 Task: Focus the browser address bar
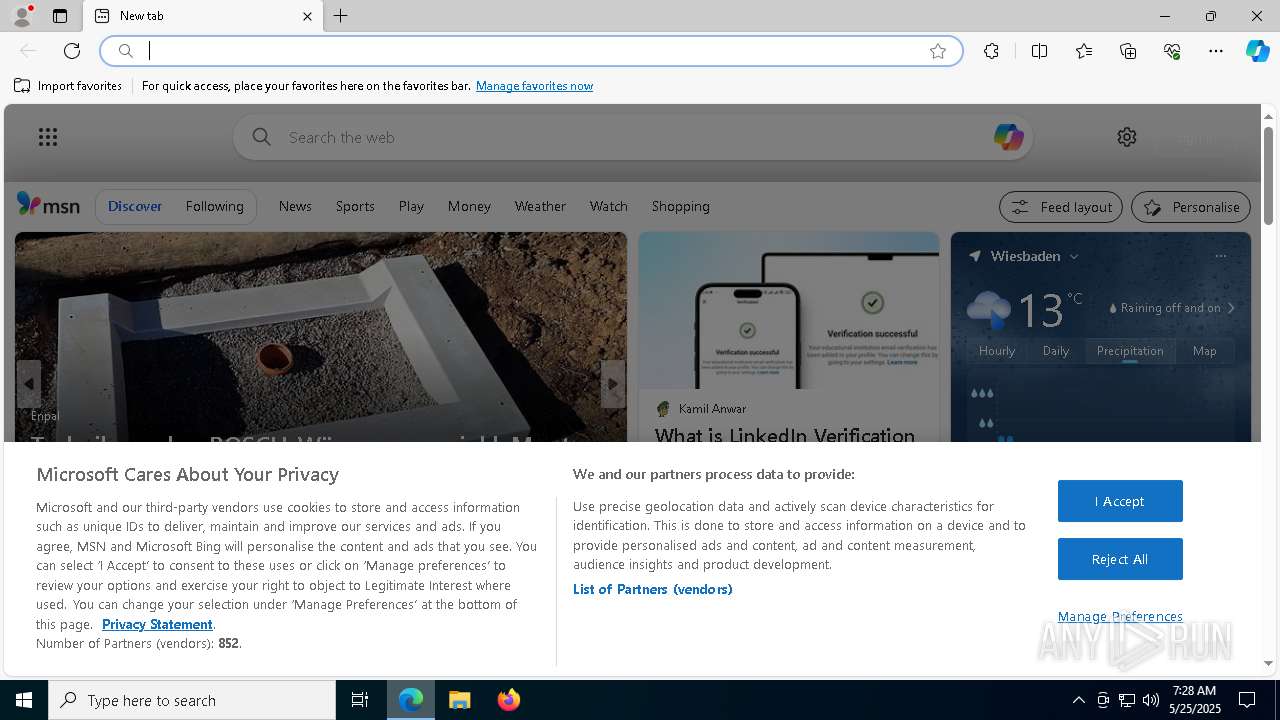coord(530,51)
